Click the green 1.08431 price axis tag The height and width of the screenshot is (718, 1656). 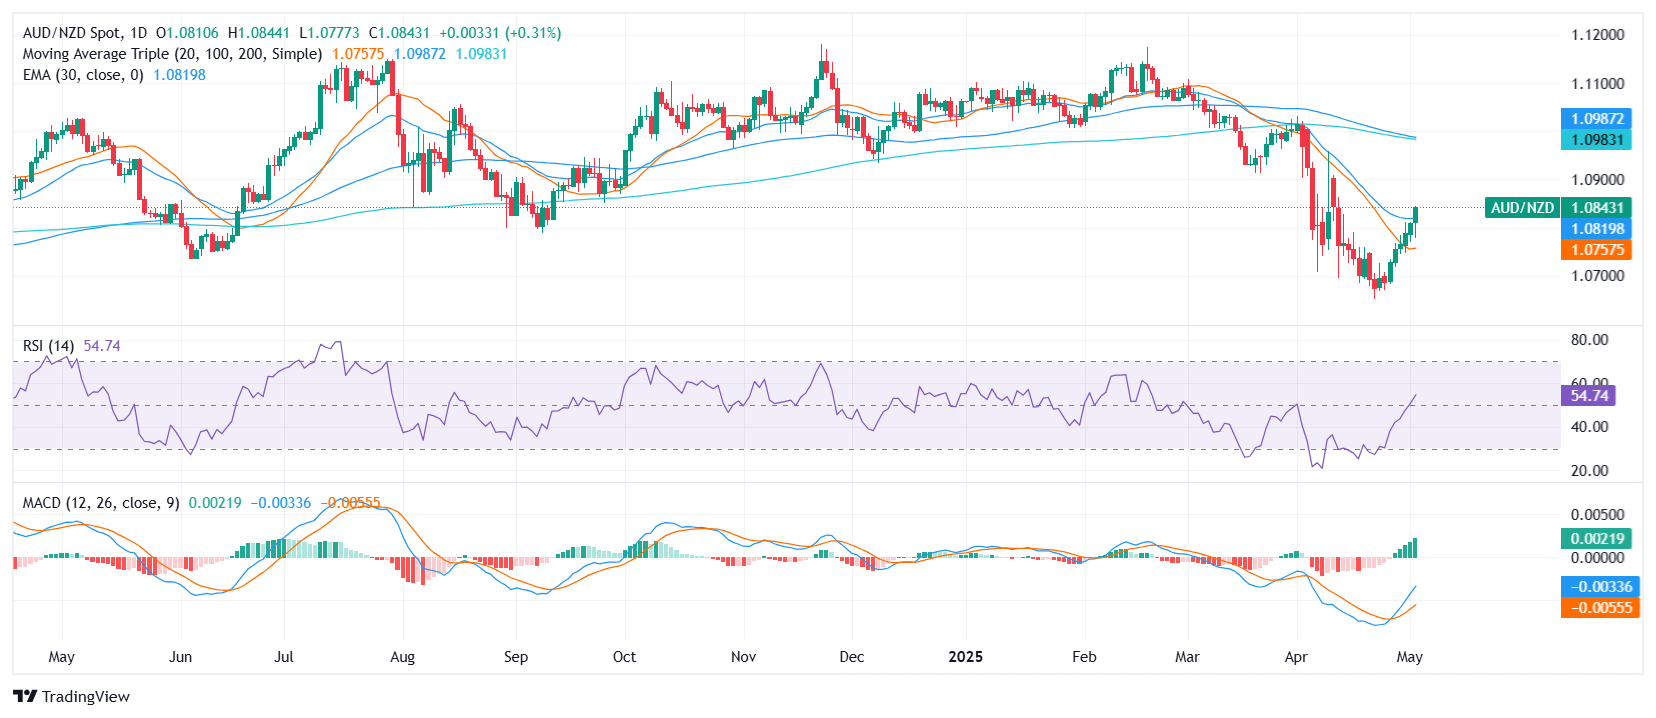(x=1596, y=208)
